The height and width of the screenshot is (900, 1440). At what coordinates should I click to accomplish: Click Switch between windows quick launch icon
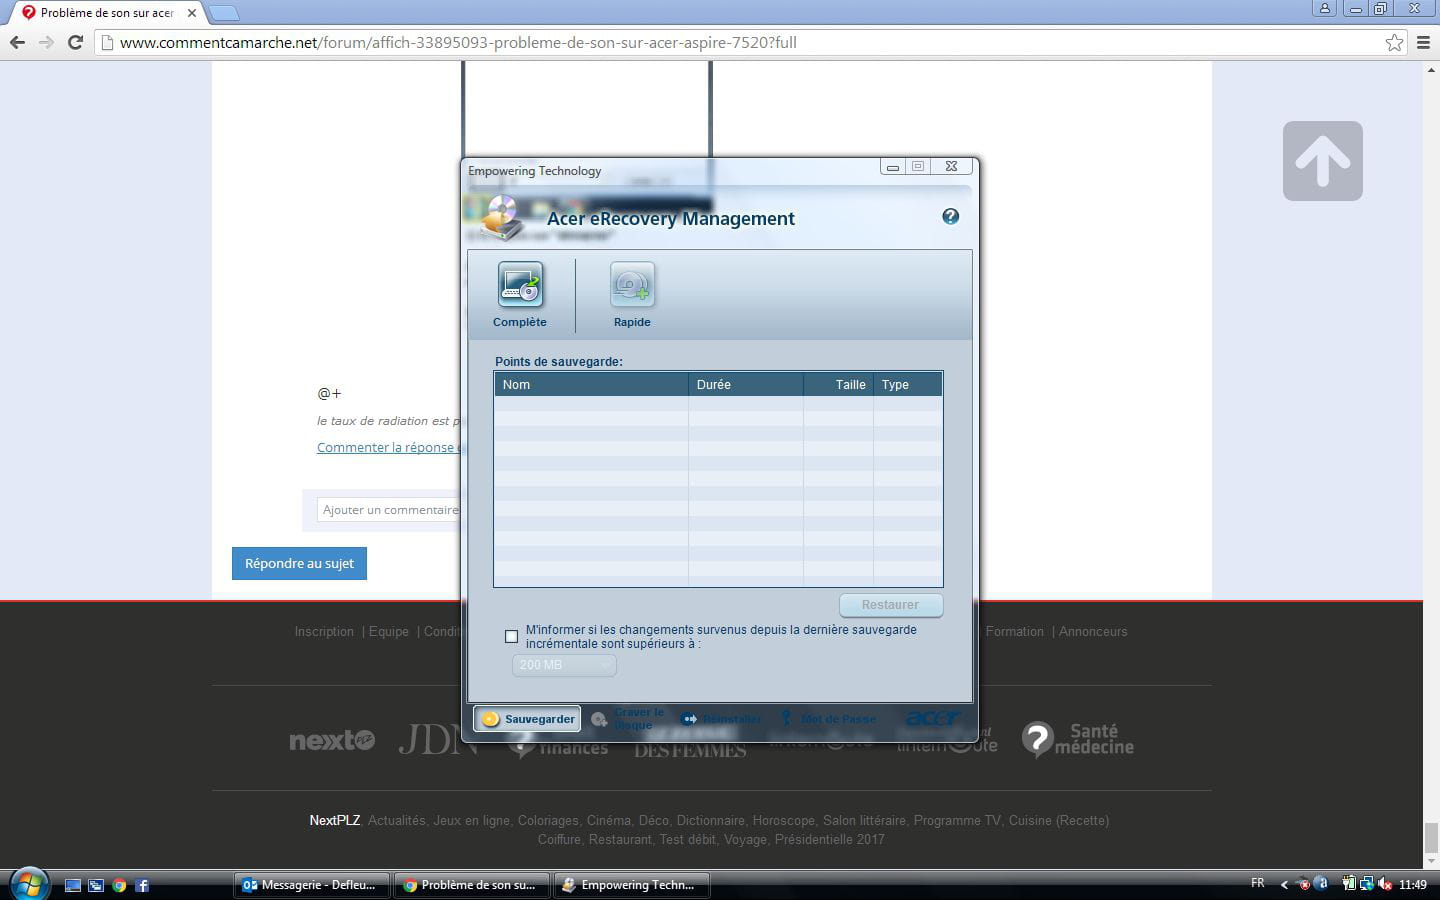click(x=96, y=885)
